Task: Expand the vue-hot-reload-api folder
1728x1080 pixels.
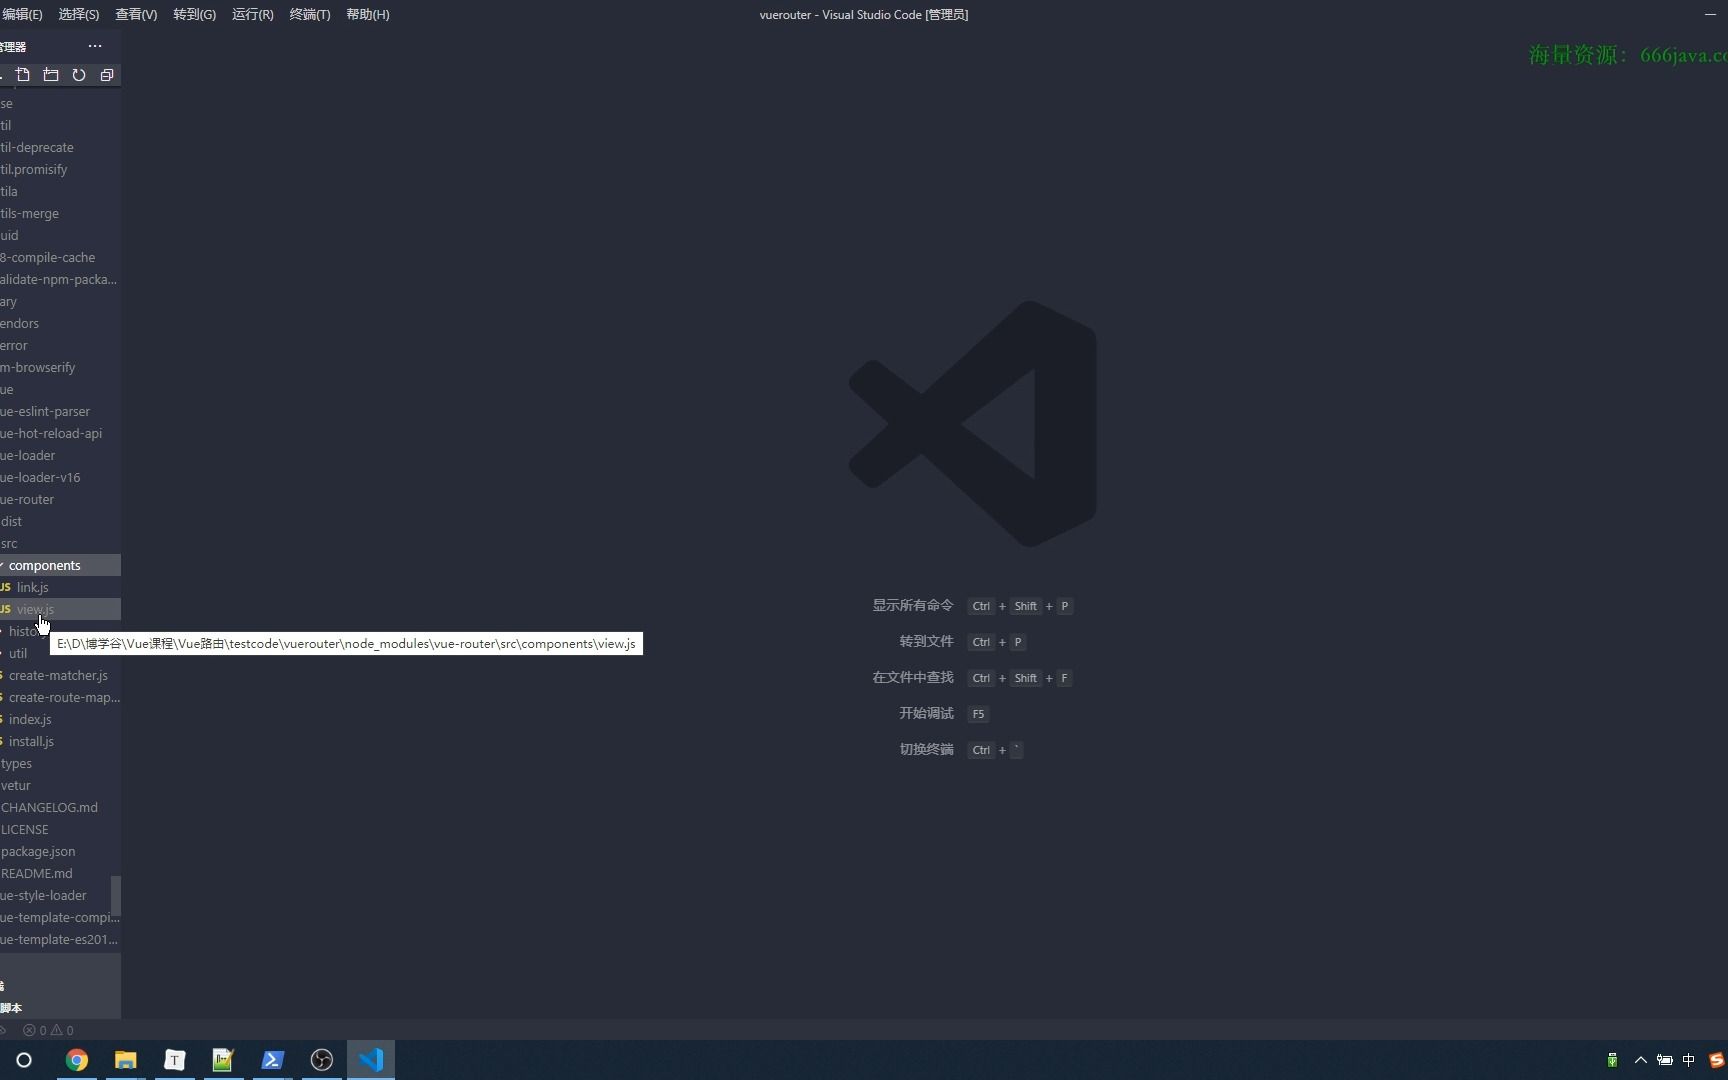Action: 60,433
